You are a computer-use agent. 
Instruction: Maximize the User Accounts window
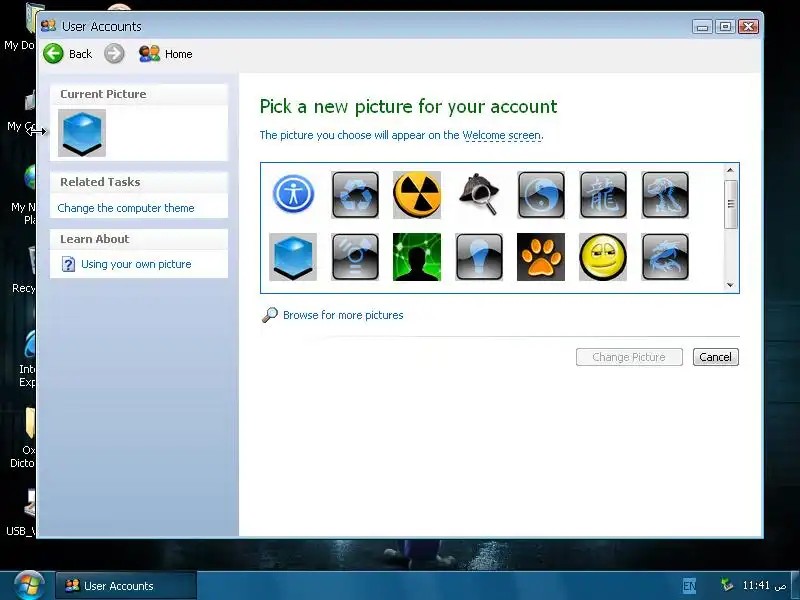[725, 27]
